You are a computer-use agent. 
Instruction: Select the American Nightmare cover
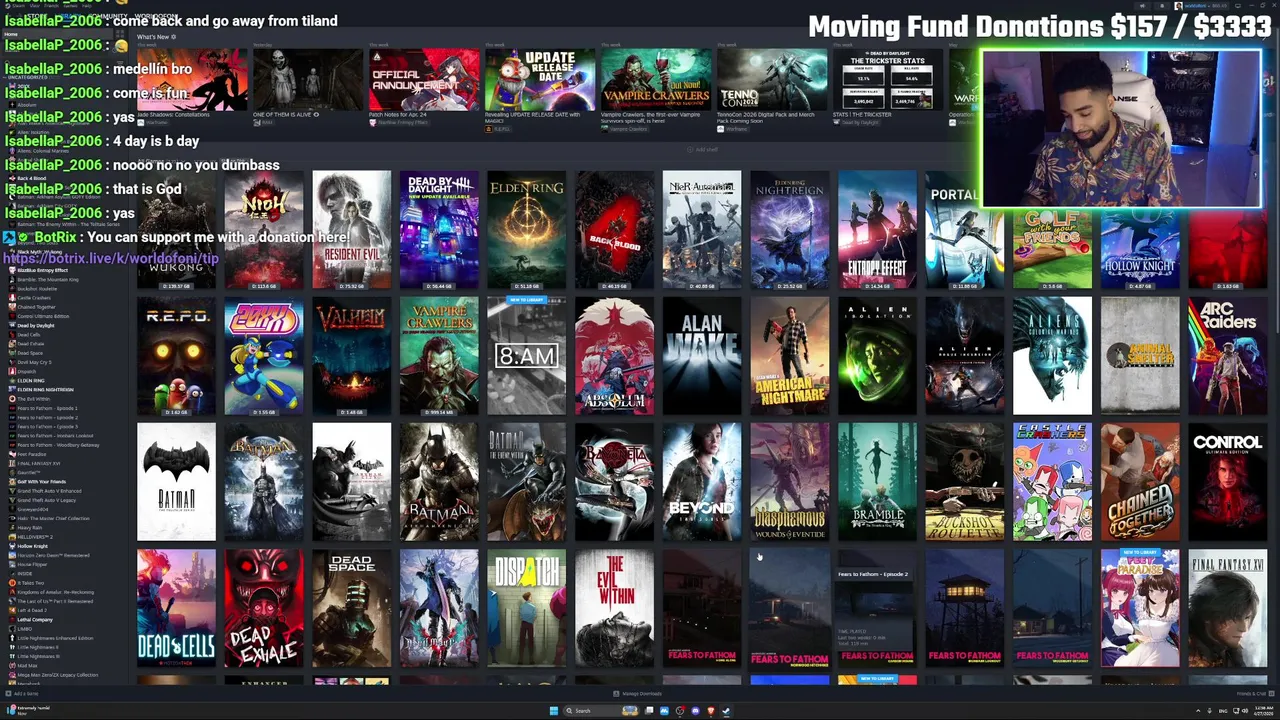[789, 356]
